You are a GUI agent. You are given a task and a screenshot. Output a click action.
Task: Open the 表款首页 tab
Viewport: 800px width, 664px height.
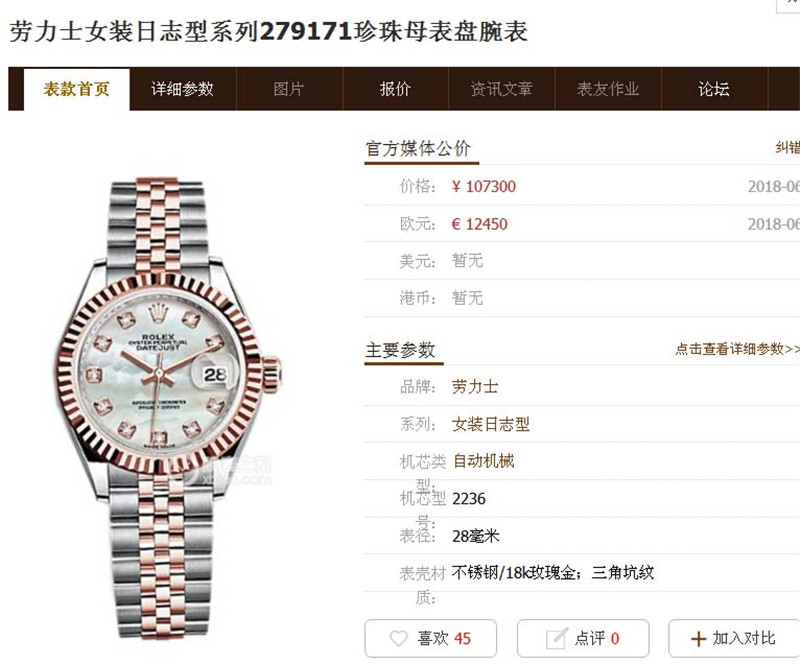pos(77,89)
